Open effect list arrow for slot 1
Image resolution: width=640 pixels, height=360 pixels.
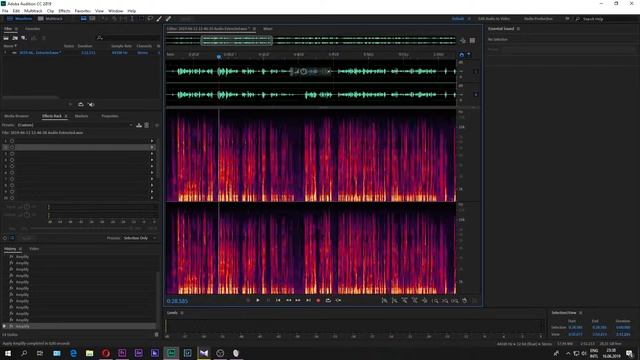[x=152, y=141]
